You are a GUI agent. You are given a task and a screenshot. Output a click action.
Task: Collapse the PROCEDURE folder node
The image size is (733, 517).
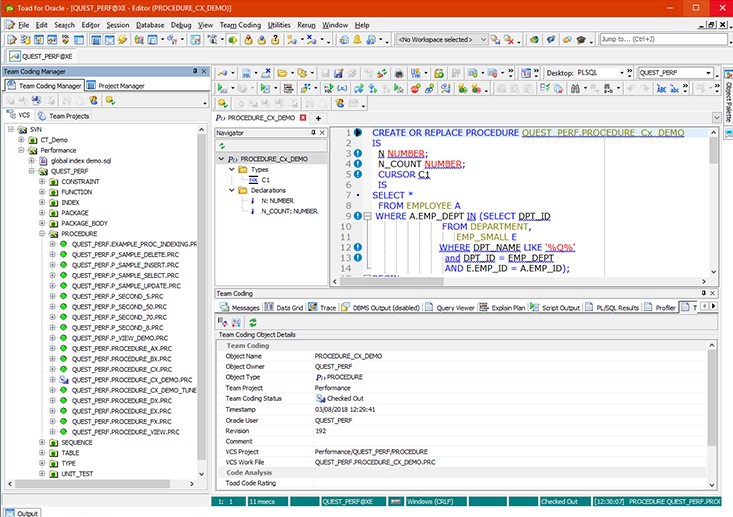[42, 234]
